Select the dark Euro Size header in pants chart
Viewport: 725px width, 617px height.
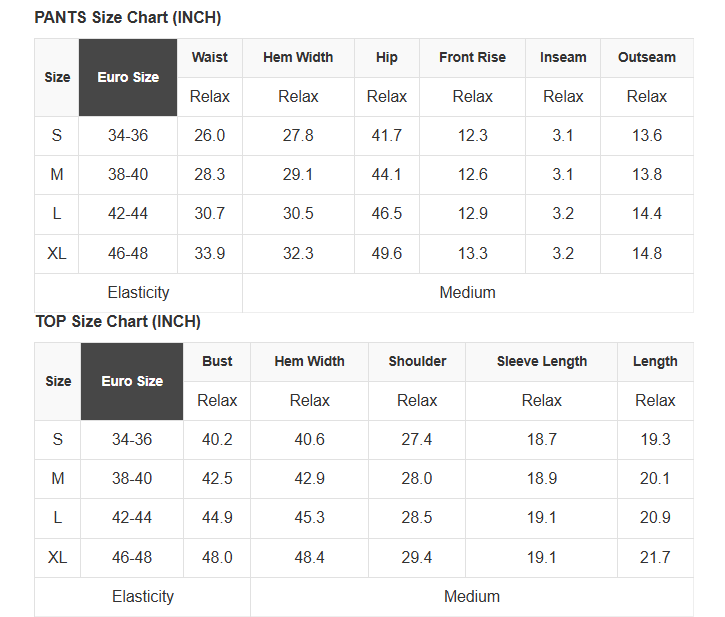128,77
